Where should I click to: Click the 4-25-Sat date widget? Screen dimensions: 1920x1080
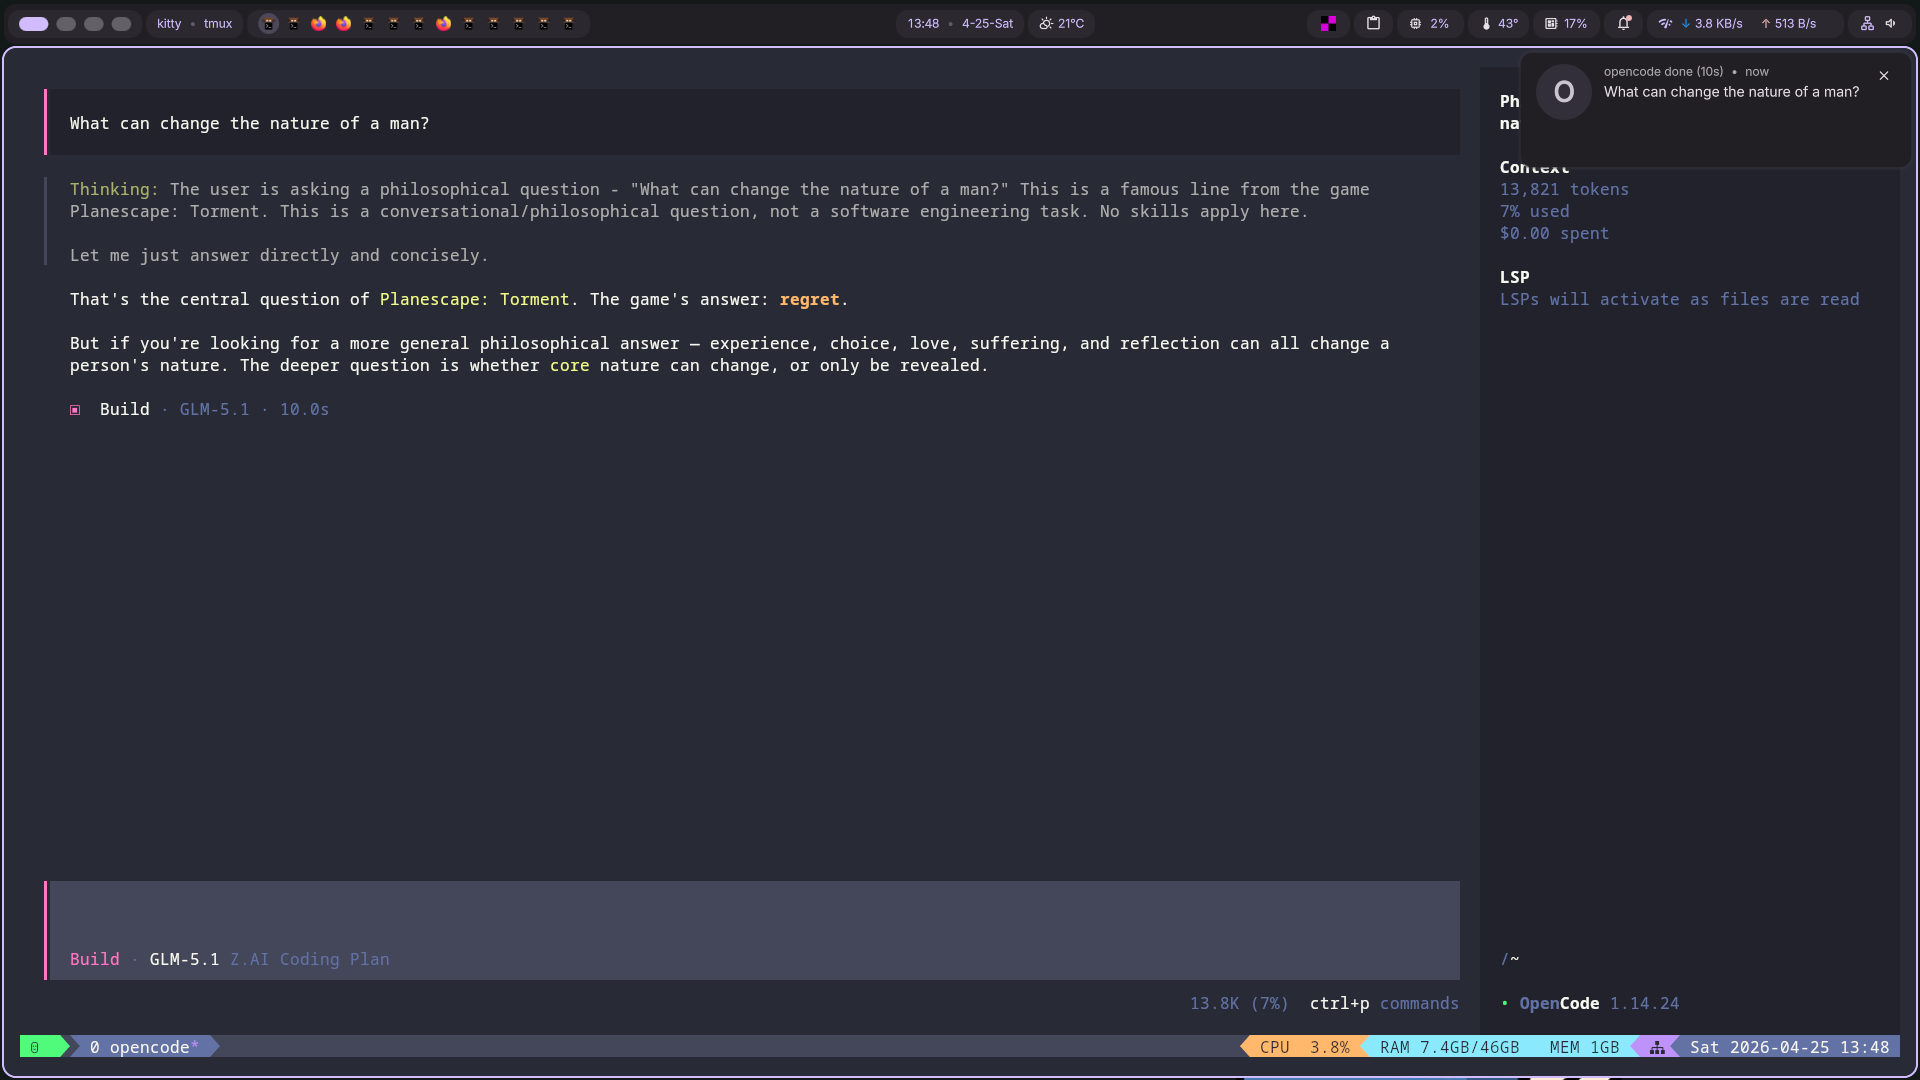987,24
